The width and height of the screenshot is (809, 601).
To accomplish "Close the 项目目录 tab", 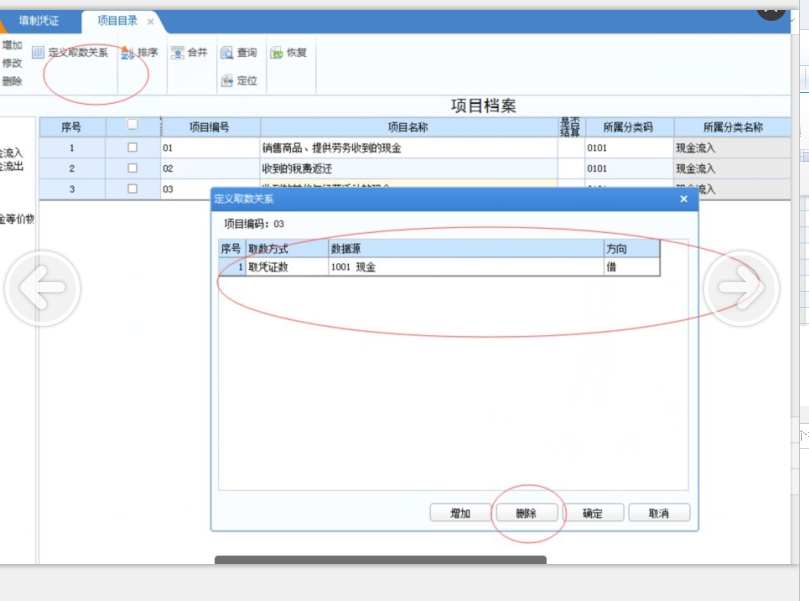I will 150,21.
